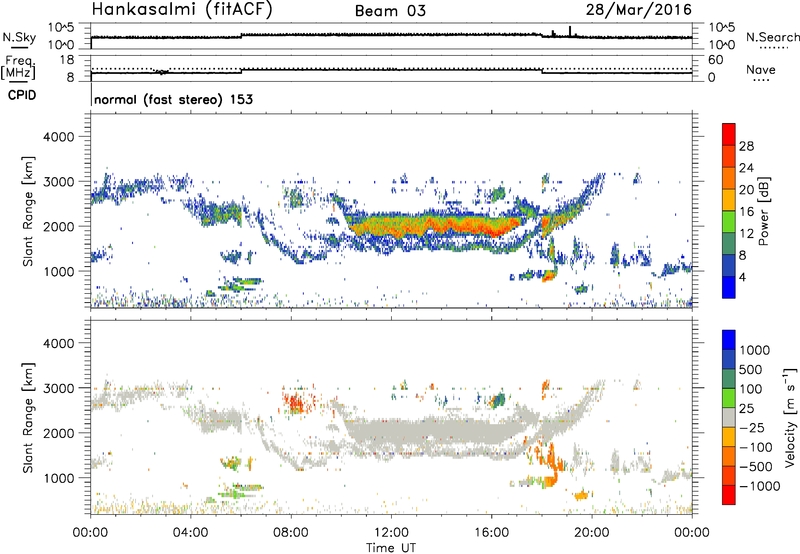This screenshot has width=800, height=554.
Task: Click the '4000' tick of power panel
Action: (58, 137)
